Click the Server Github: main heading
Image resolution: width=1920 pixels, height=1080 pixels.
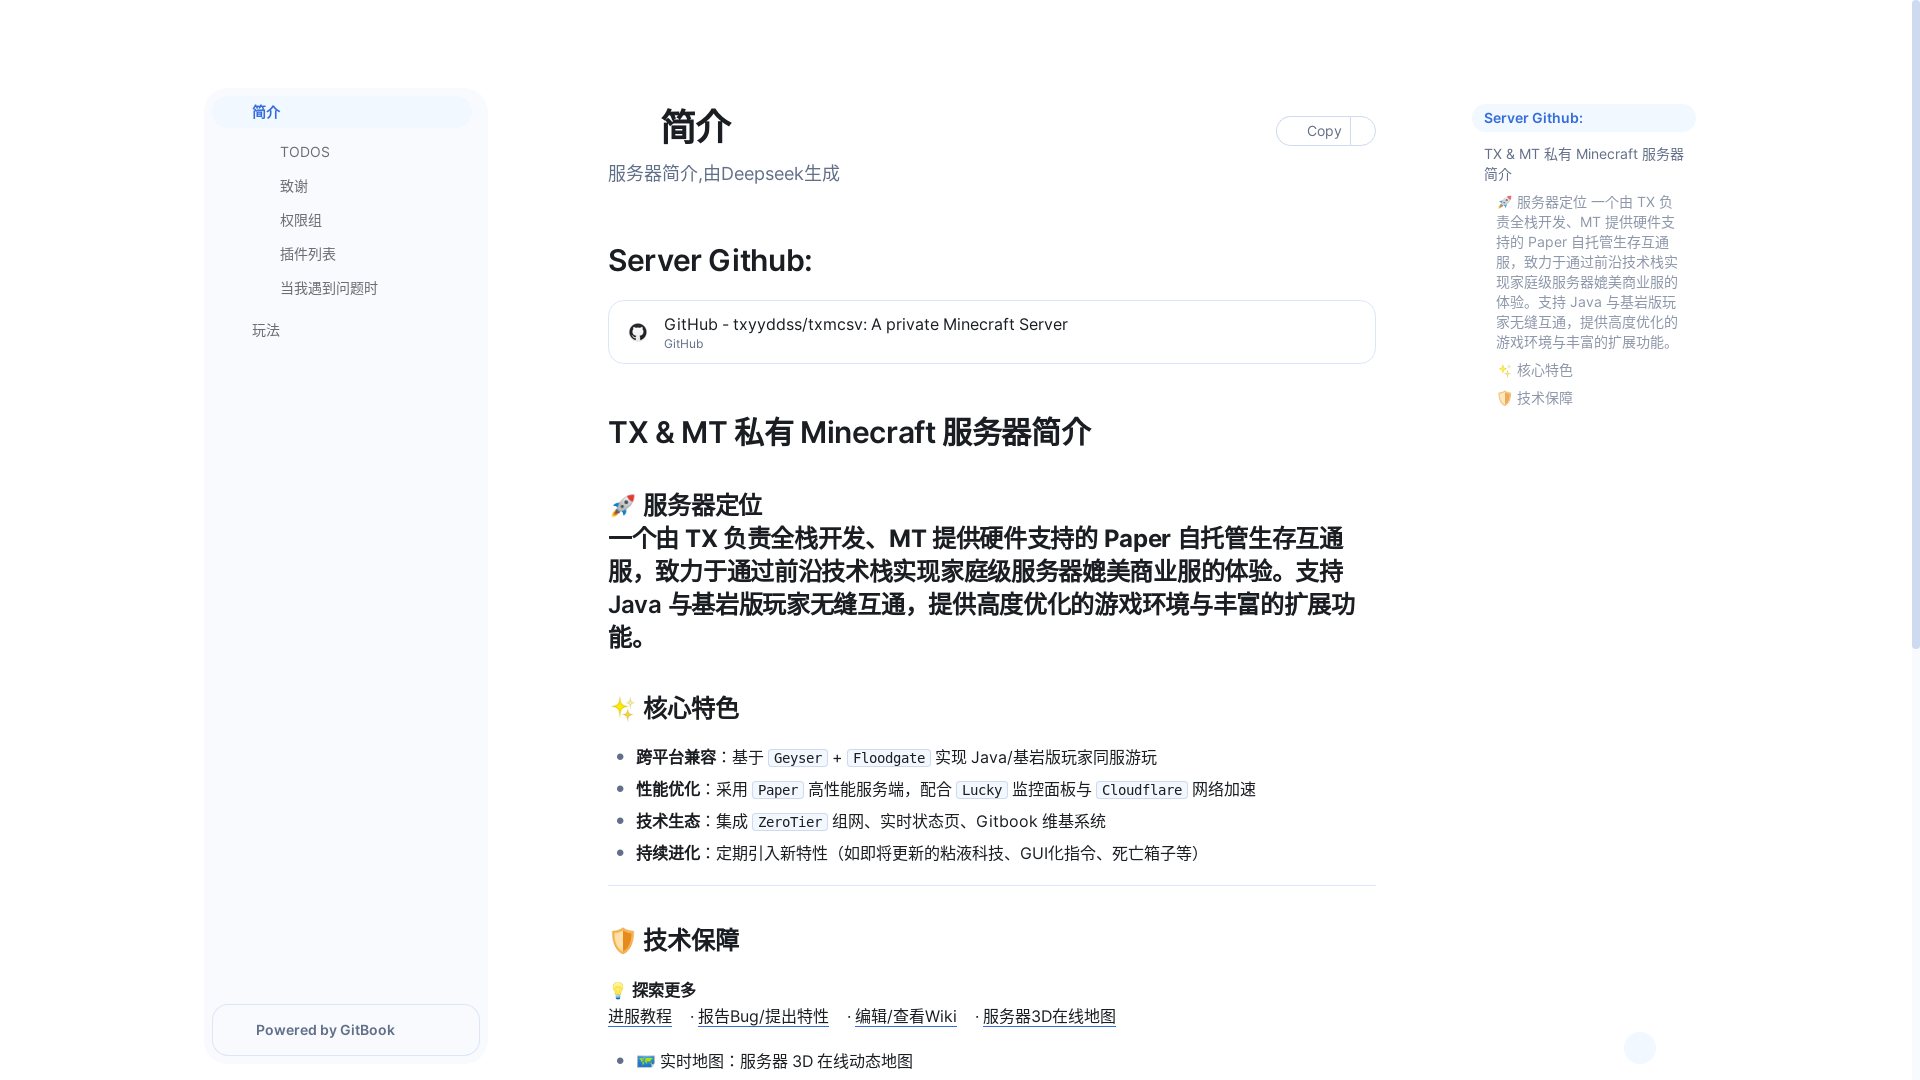point(710,260)
